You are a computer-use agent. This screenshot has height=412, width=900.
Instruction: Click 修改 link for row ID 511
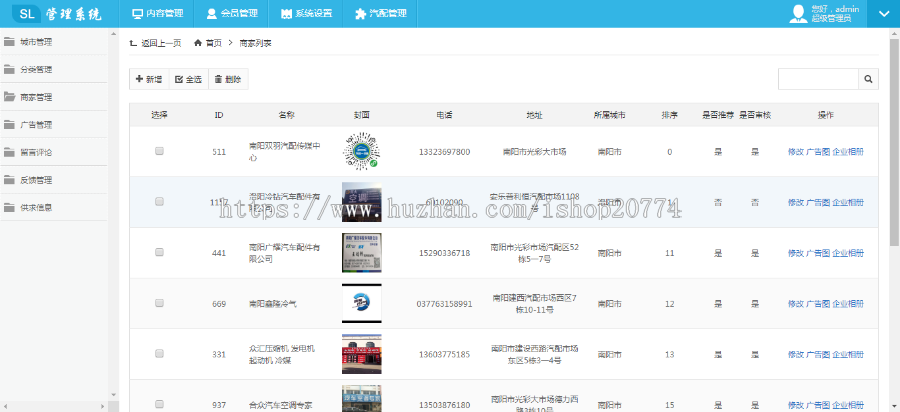click(x=795, y=152)
